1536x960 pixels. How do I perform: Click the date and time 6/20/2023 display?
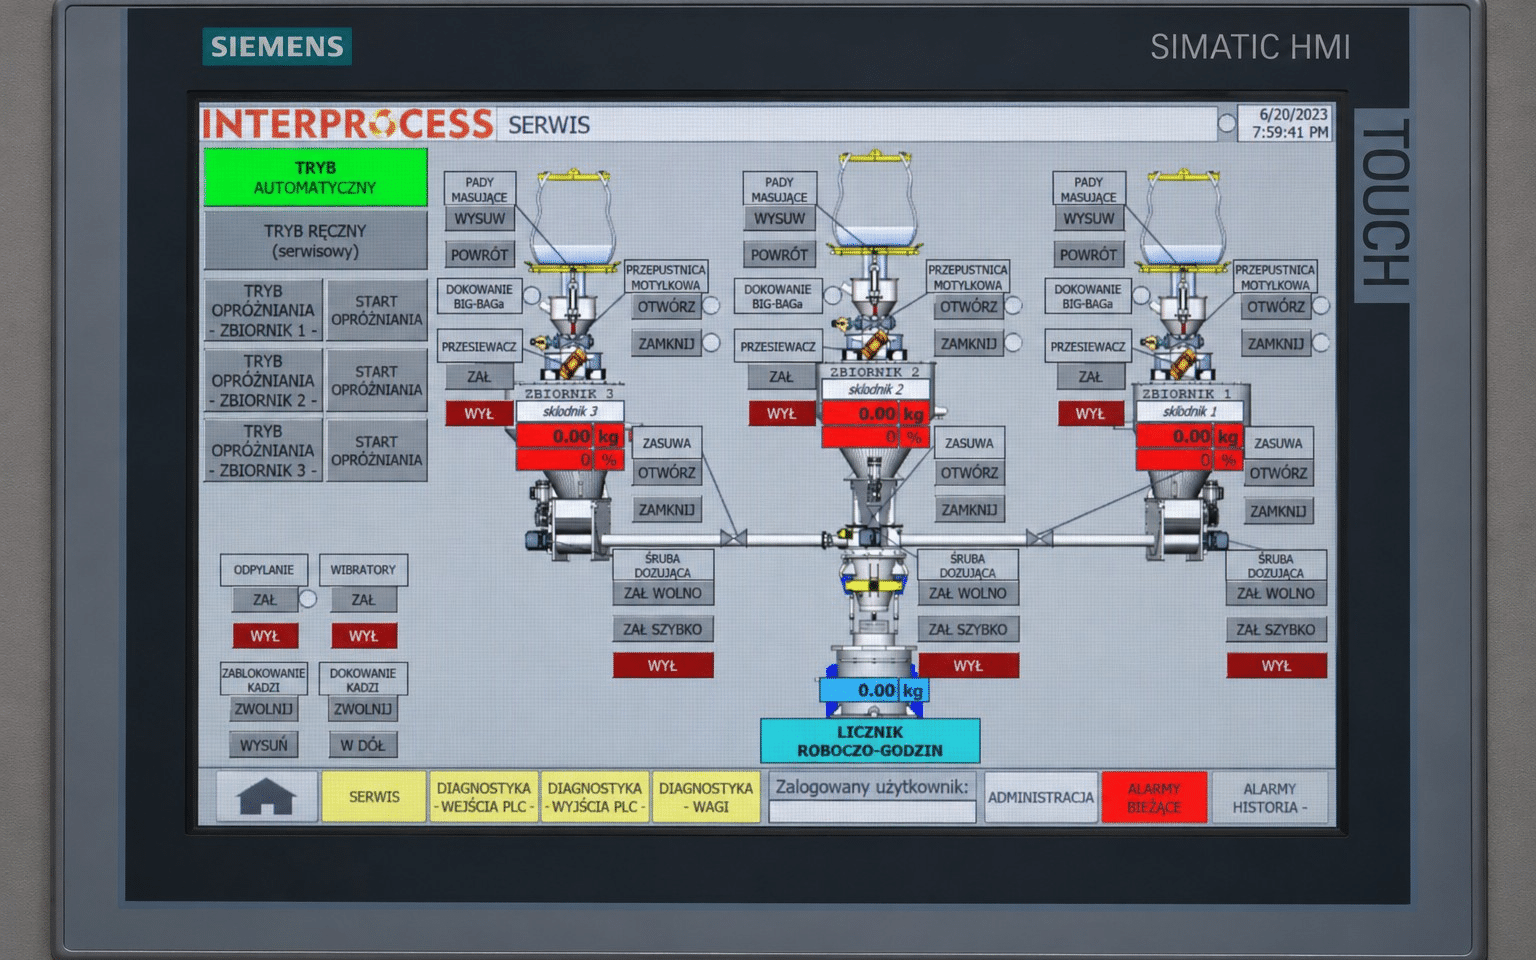[1286, 123]
